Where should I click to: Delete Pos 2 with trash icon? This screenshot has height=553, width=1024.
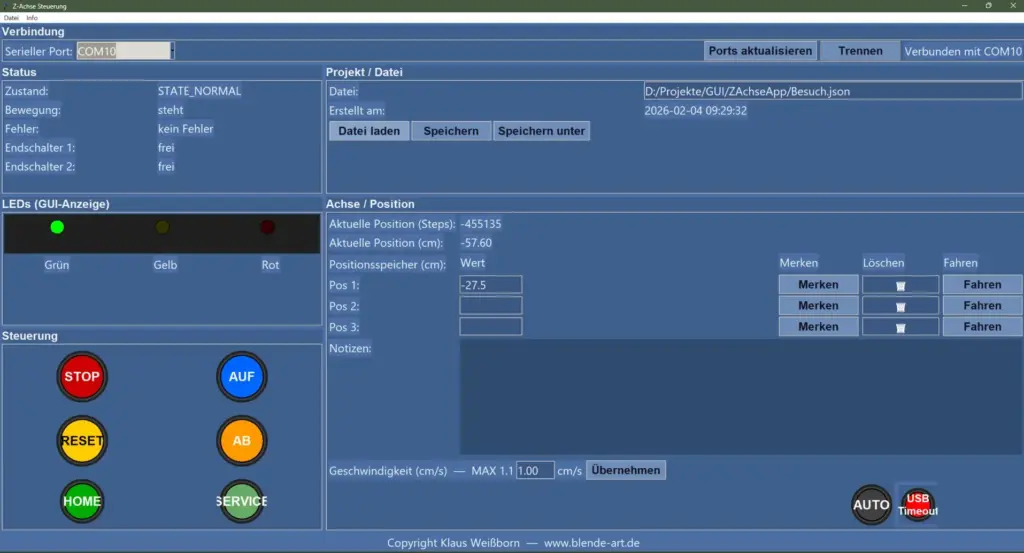pos(901,306)
